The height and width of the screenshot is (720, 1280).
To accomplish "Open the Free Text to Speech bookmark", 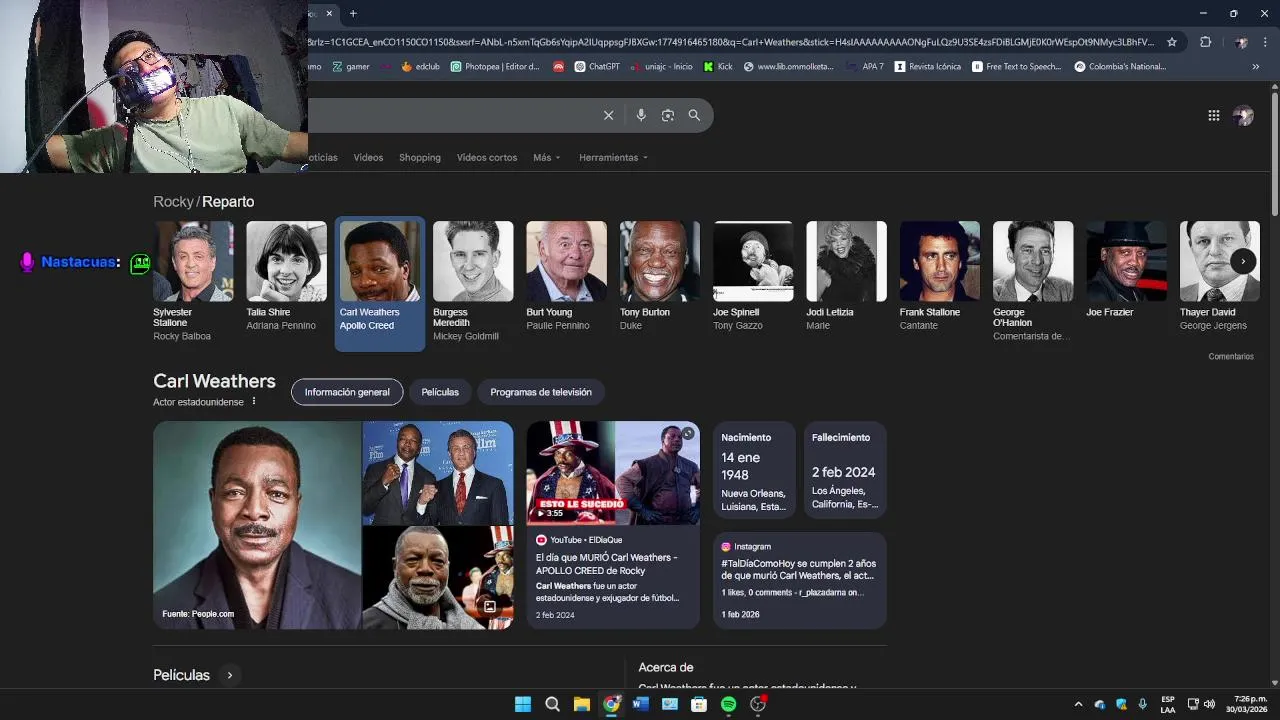I will click(1017, 66).
